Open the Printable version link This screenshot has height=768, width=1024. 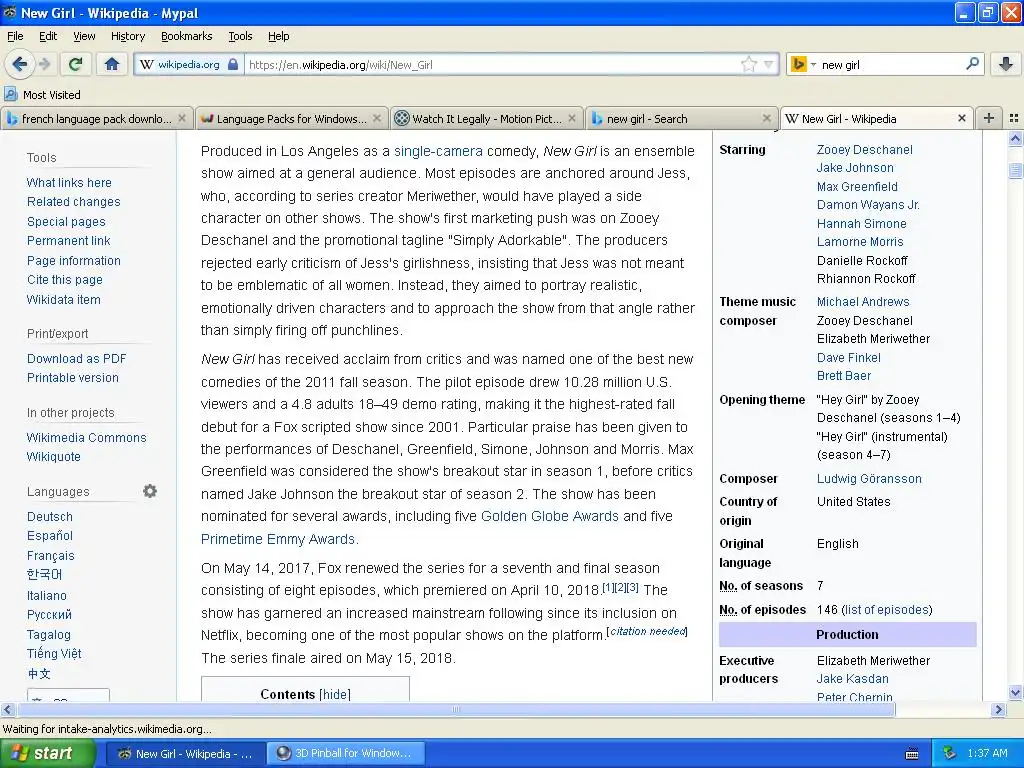click(x=72, y=377)
